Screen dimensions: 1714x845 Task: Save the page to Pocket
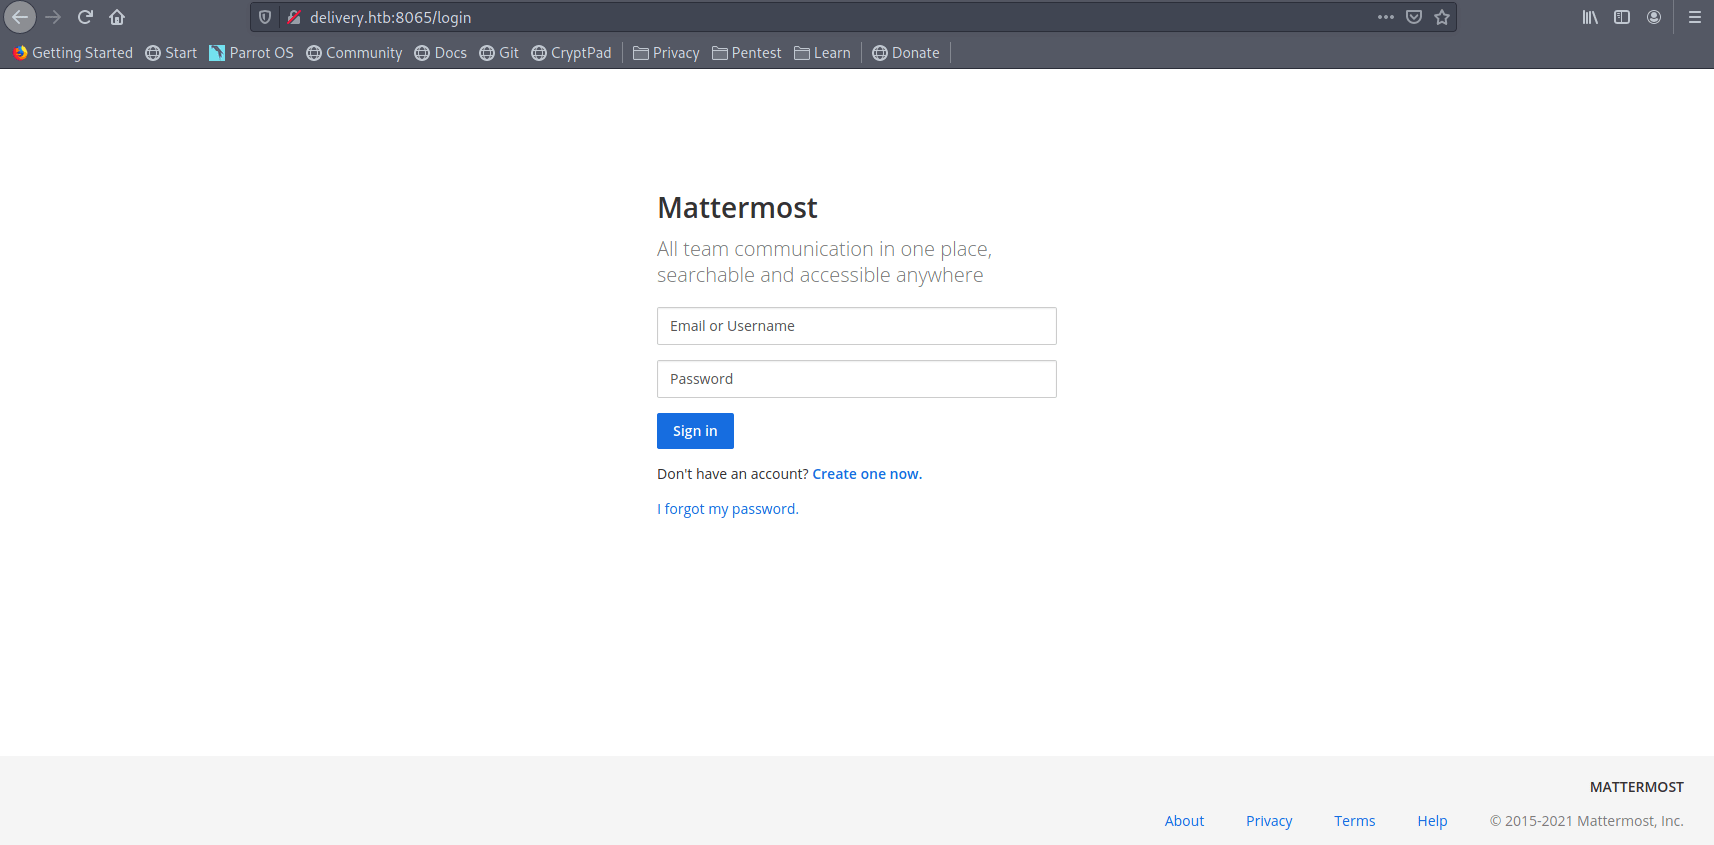(1414, 17)
